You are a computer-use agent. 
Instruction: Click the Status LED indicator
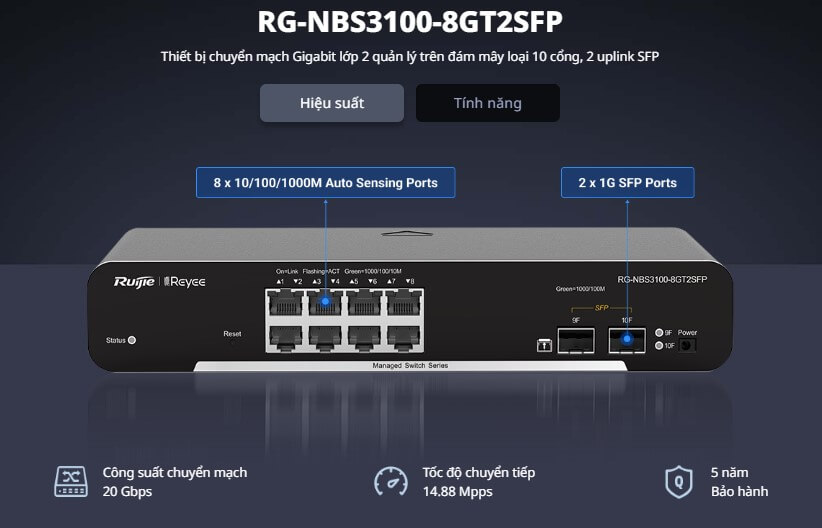tap(132, 340)
